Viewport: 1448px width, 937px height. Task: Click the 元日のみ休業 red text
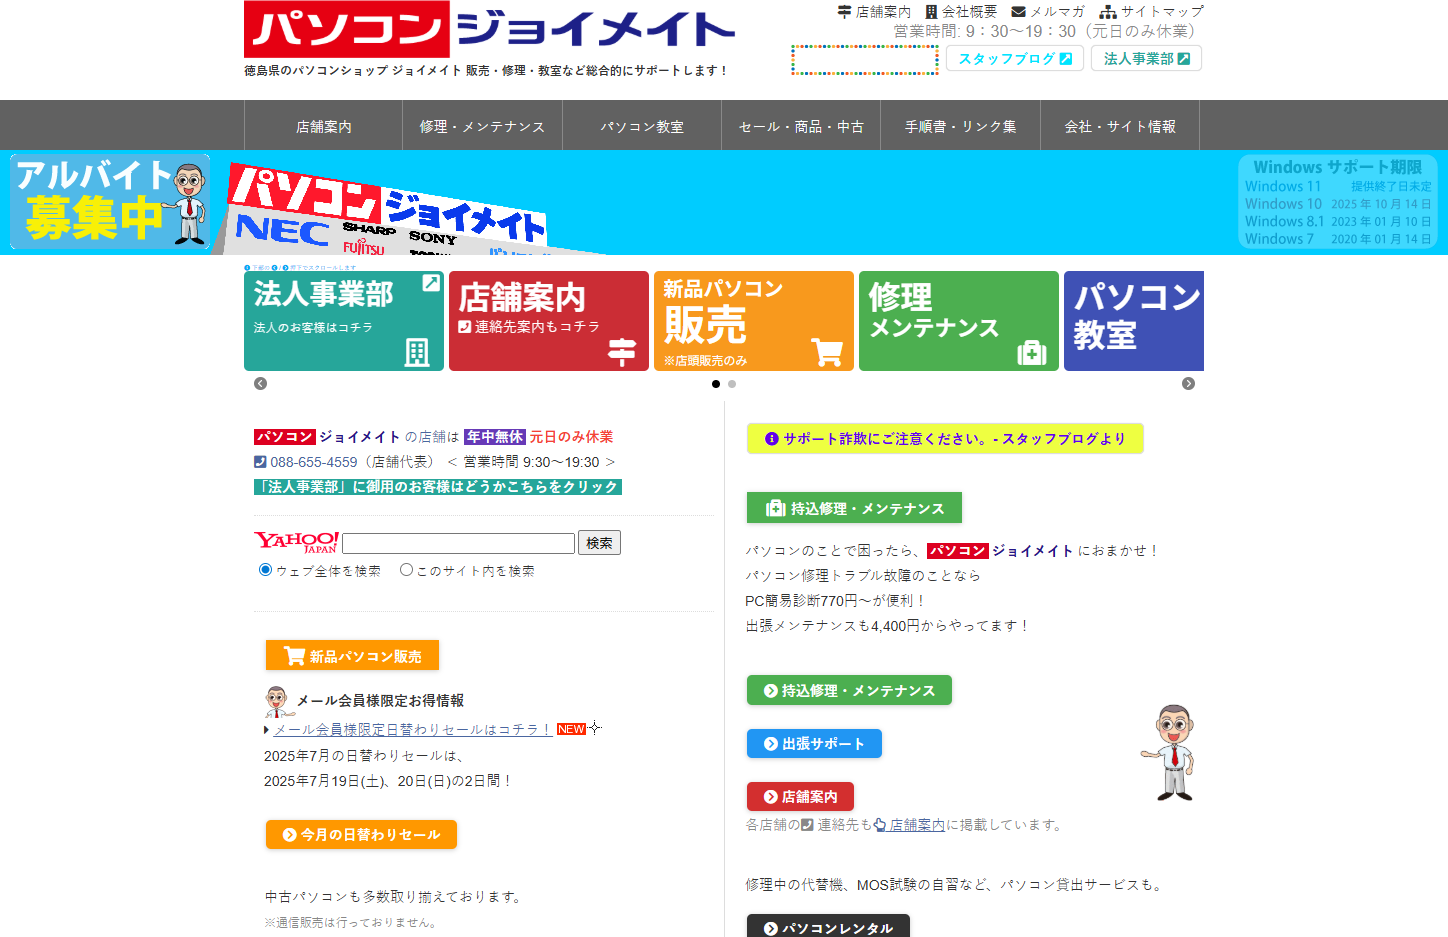click(x=571, y=437)
